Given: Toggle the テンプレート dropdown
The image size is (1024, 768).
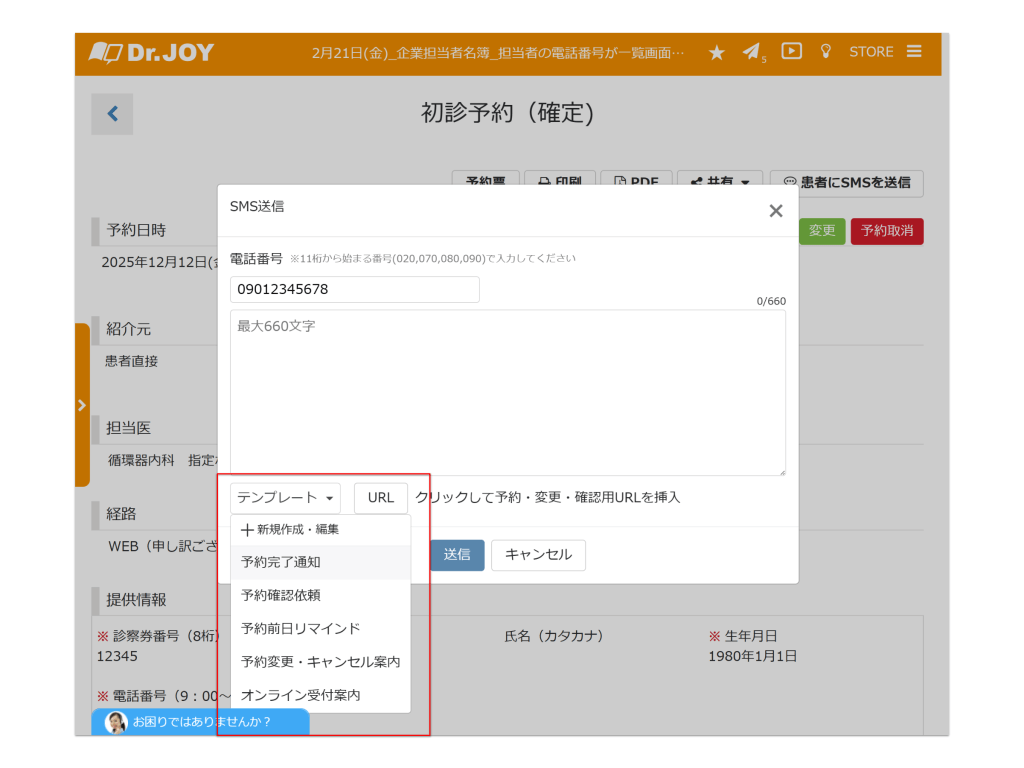Looking at the screenshot, I should 285,498.
